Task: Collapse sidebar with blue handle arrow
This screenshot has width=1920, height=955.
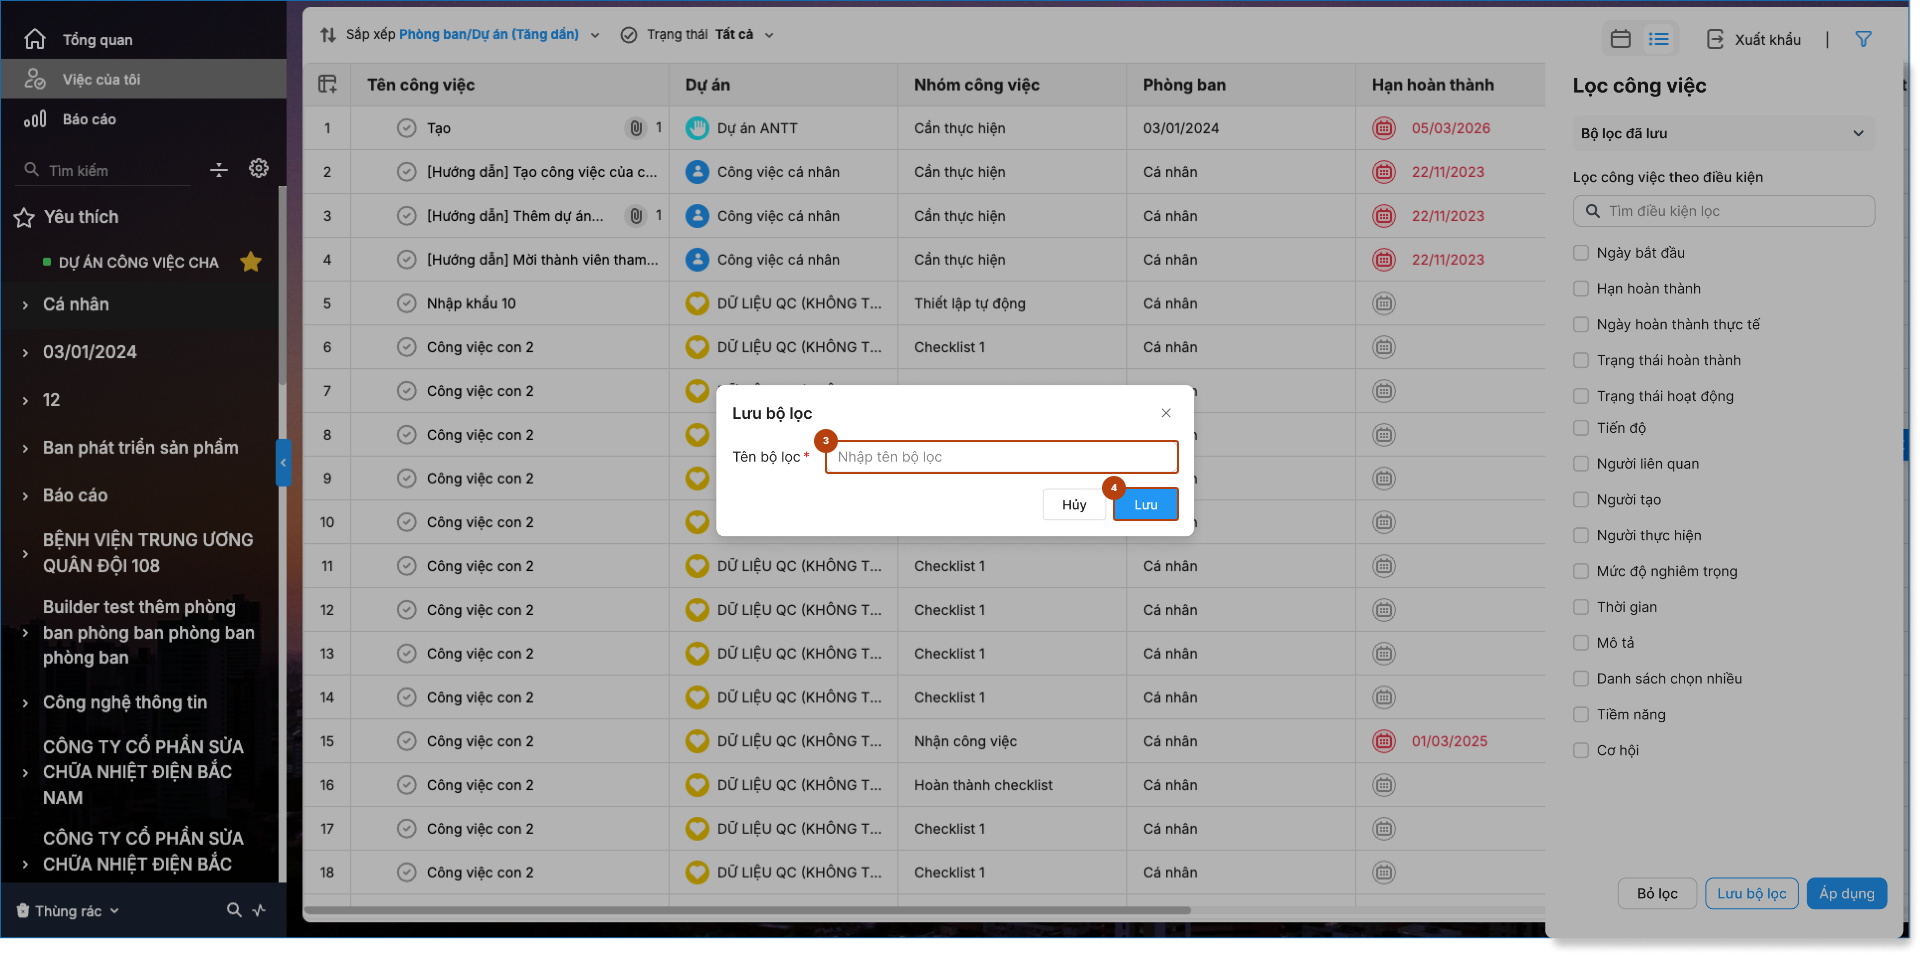Action: tap(283, 463)
